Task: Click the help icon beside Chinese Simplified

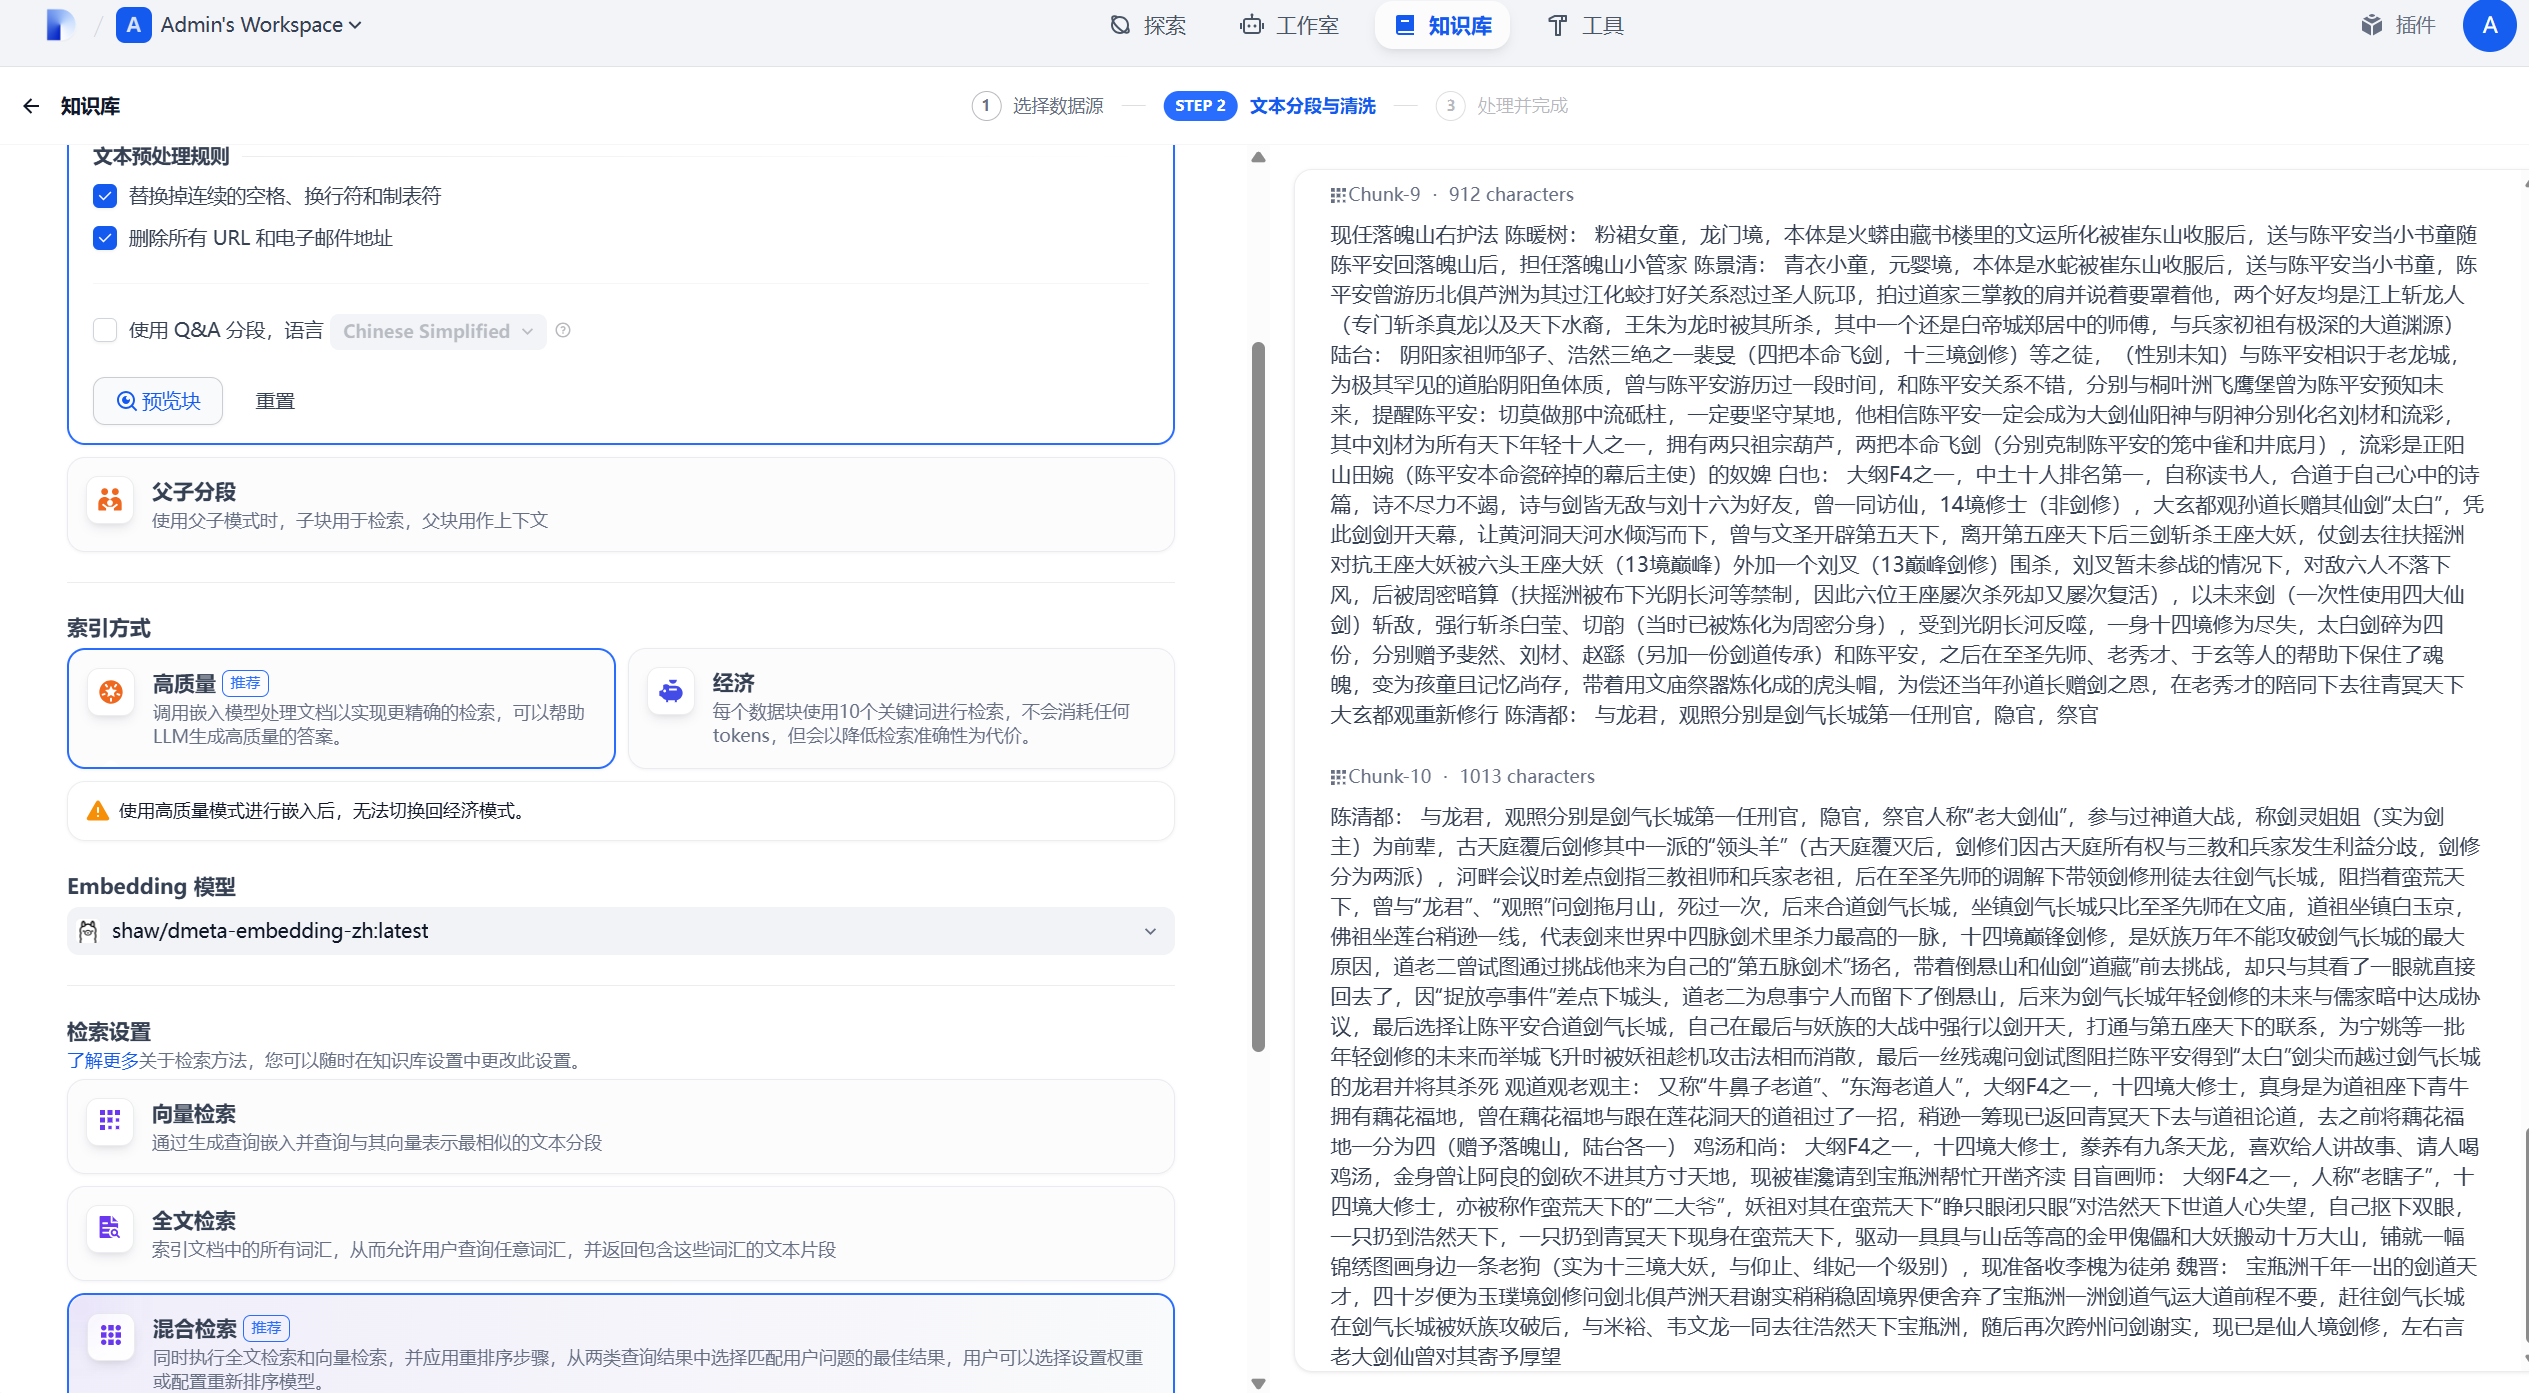Action: tap(563, 331)
